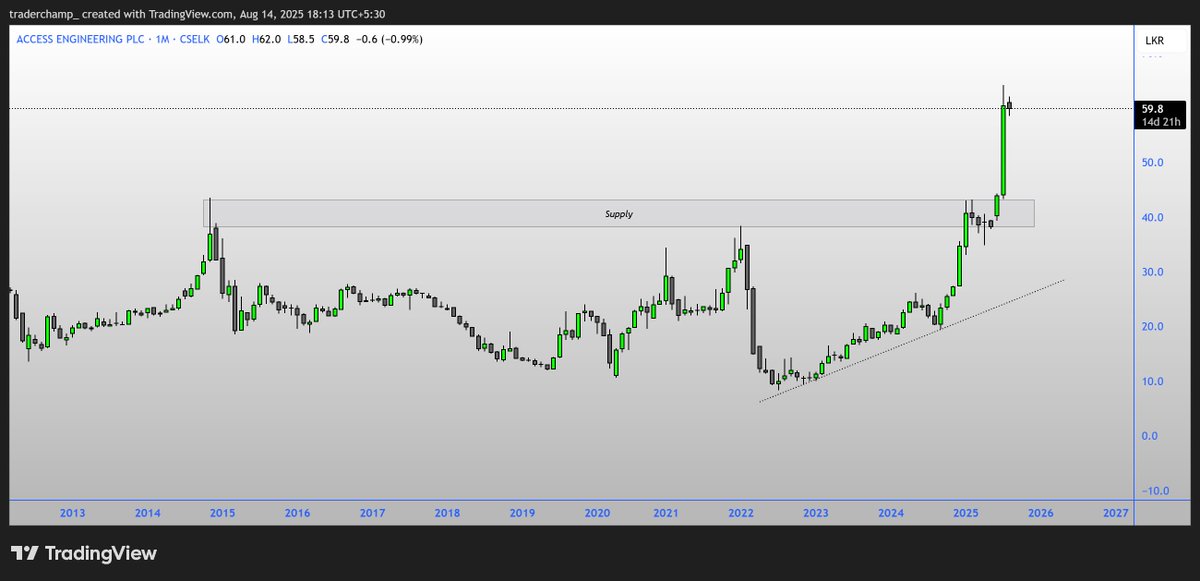Select the dotted ascending trendline drawing
This screenshot has width=1200, height=581.
(912, 341)
